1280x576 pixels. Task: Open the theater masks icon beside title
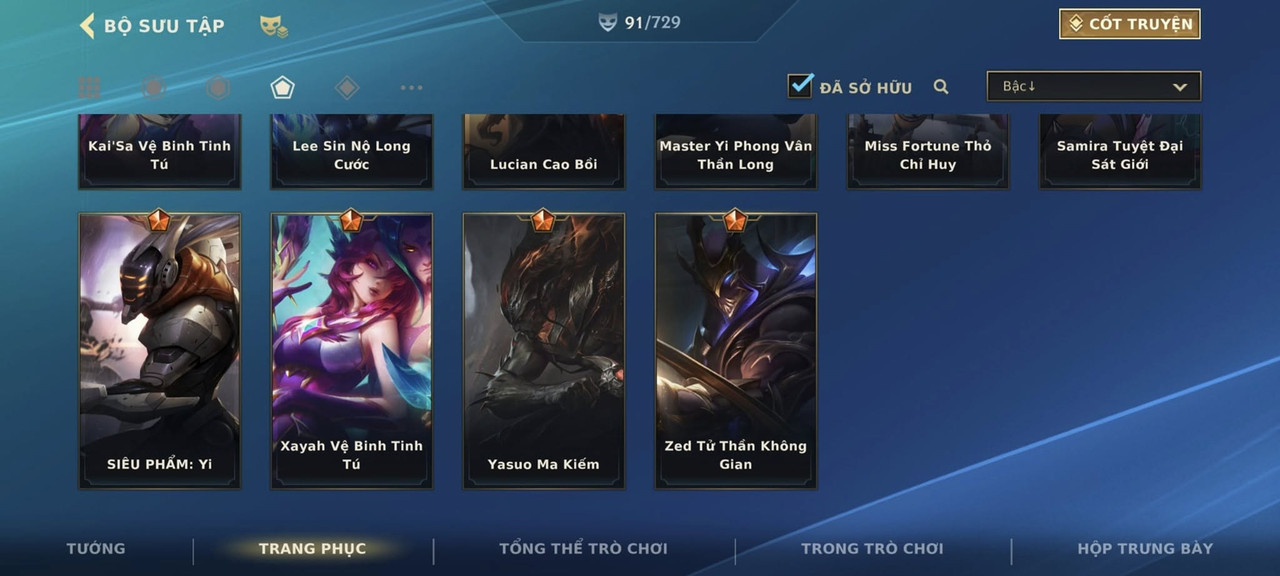[x=273, y=26]
